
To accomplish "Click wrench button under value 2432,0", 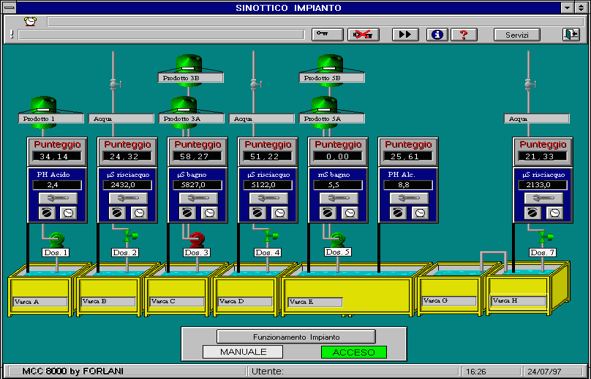I will [x=128, y=198].
